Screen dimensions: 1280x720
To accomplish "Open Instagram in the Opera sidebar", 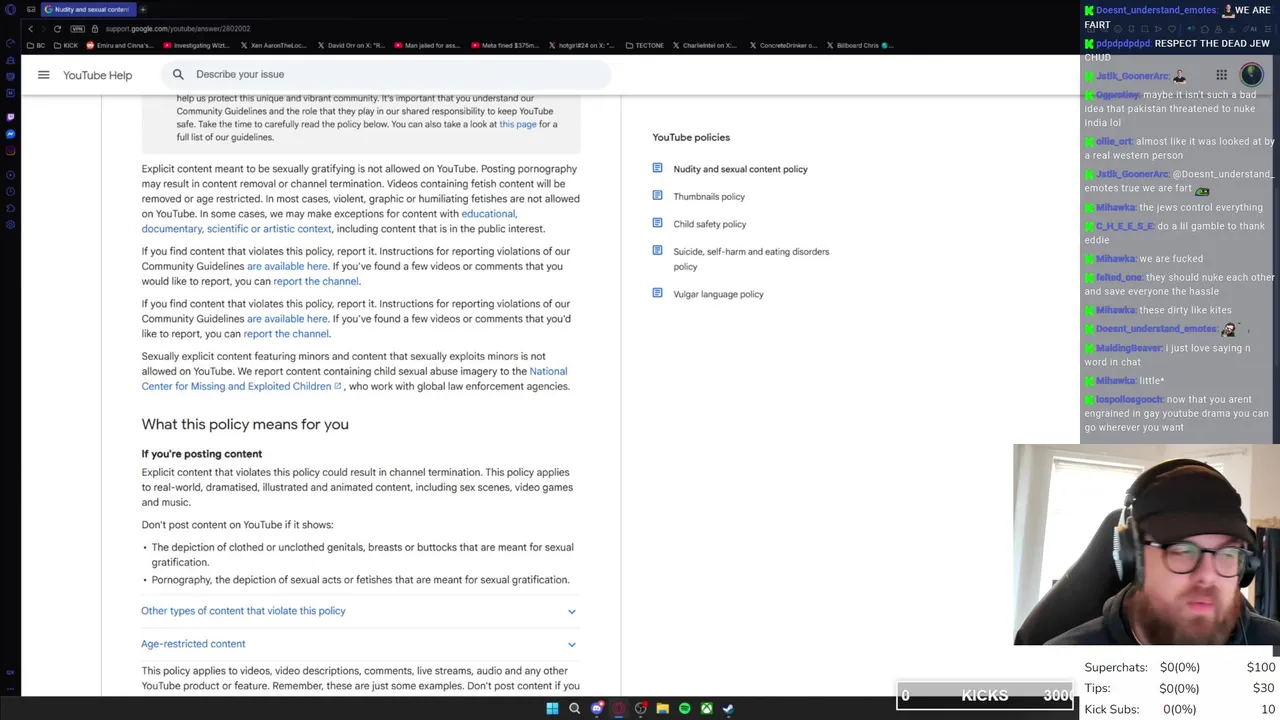I will (10, 151).
